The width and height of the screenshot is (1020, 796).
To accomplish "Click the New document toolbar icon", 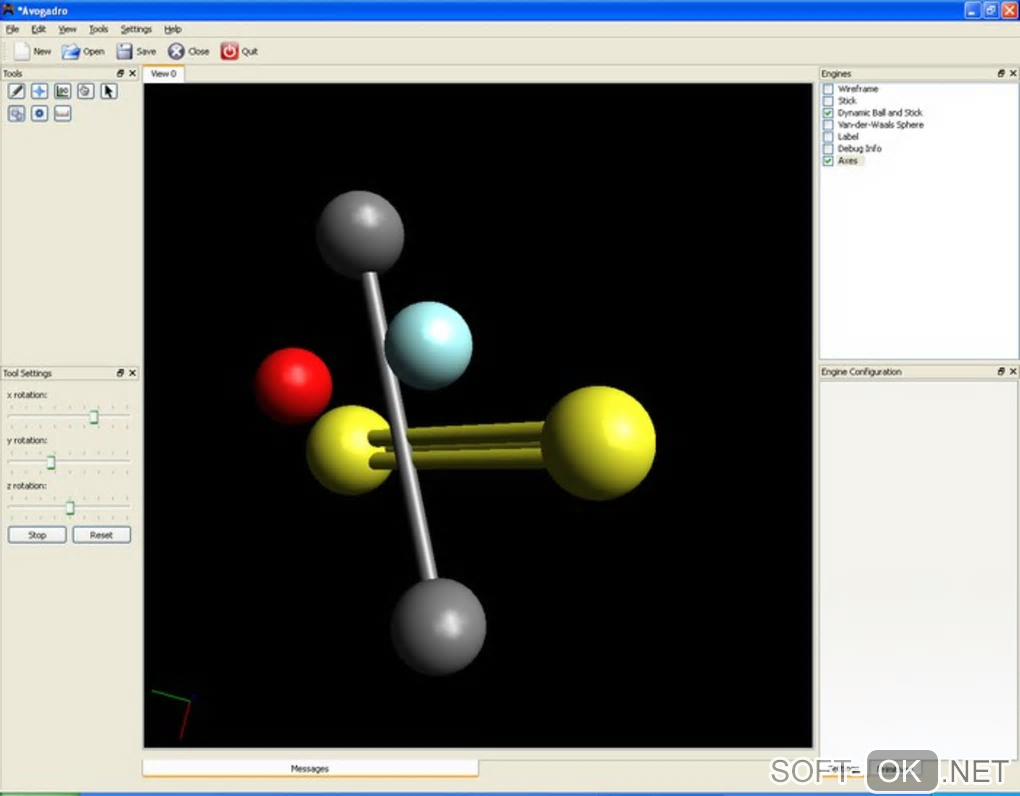I will [x=22, y=51].
